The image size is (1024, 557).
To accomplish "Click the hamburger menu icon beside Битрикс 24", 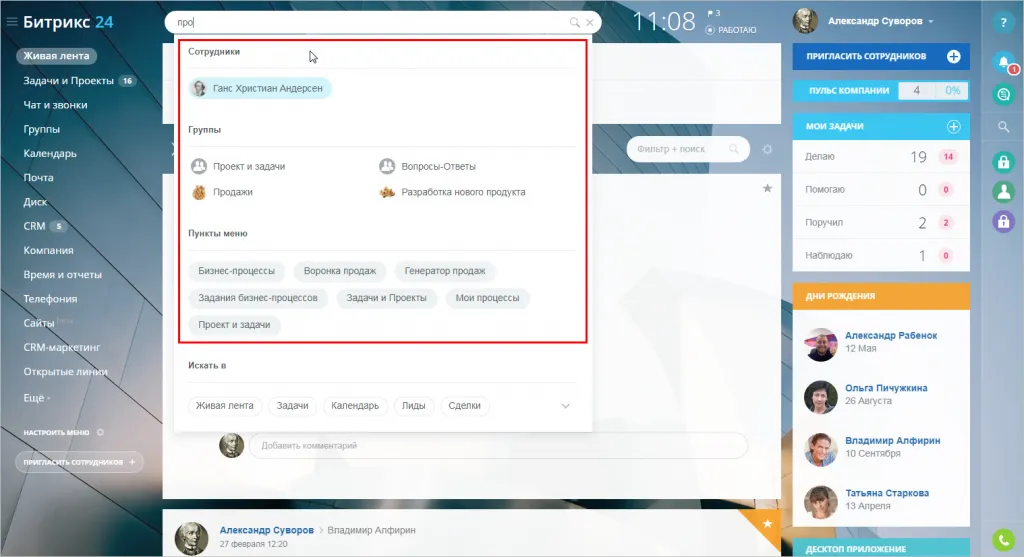I will pos(12,22).
